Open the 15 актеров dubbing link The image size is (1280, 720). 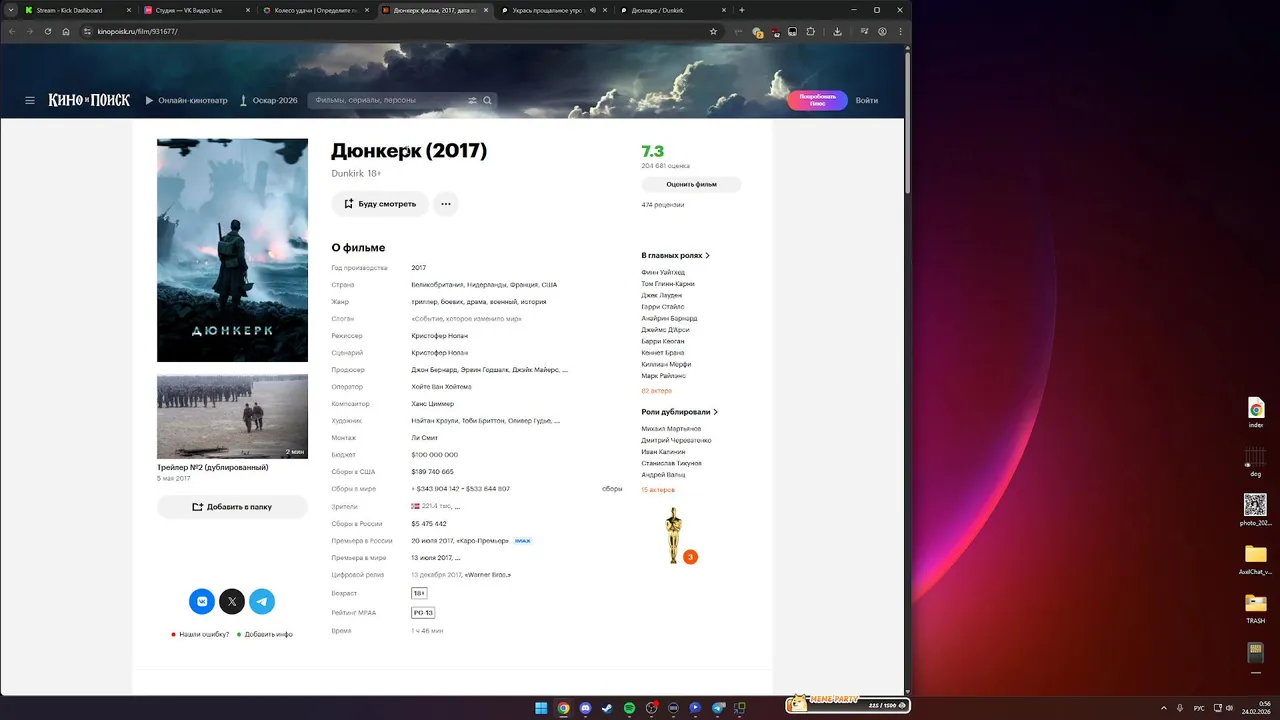coord(658,490)
